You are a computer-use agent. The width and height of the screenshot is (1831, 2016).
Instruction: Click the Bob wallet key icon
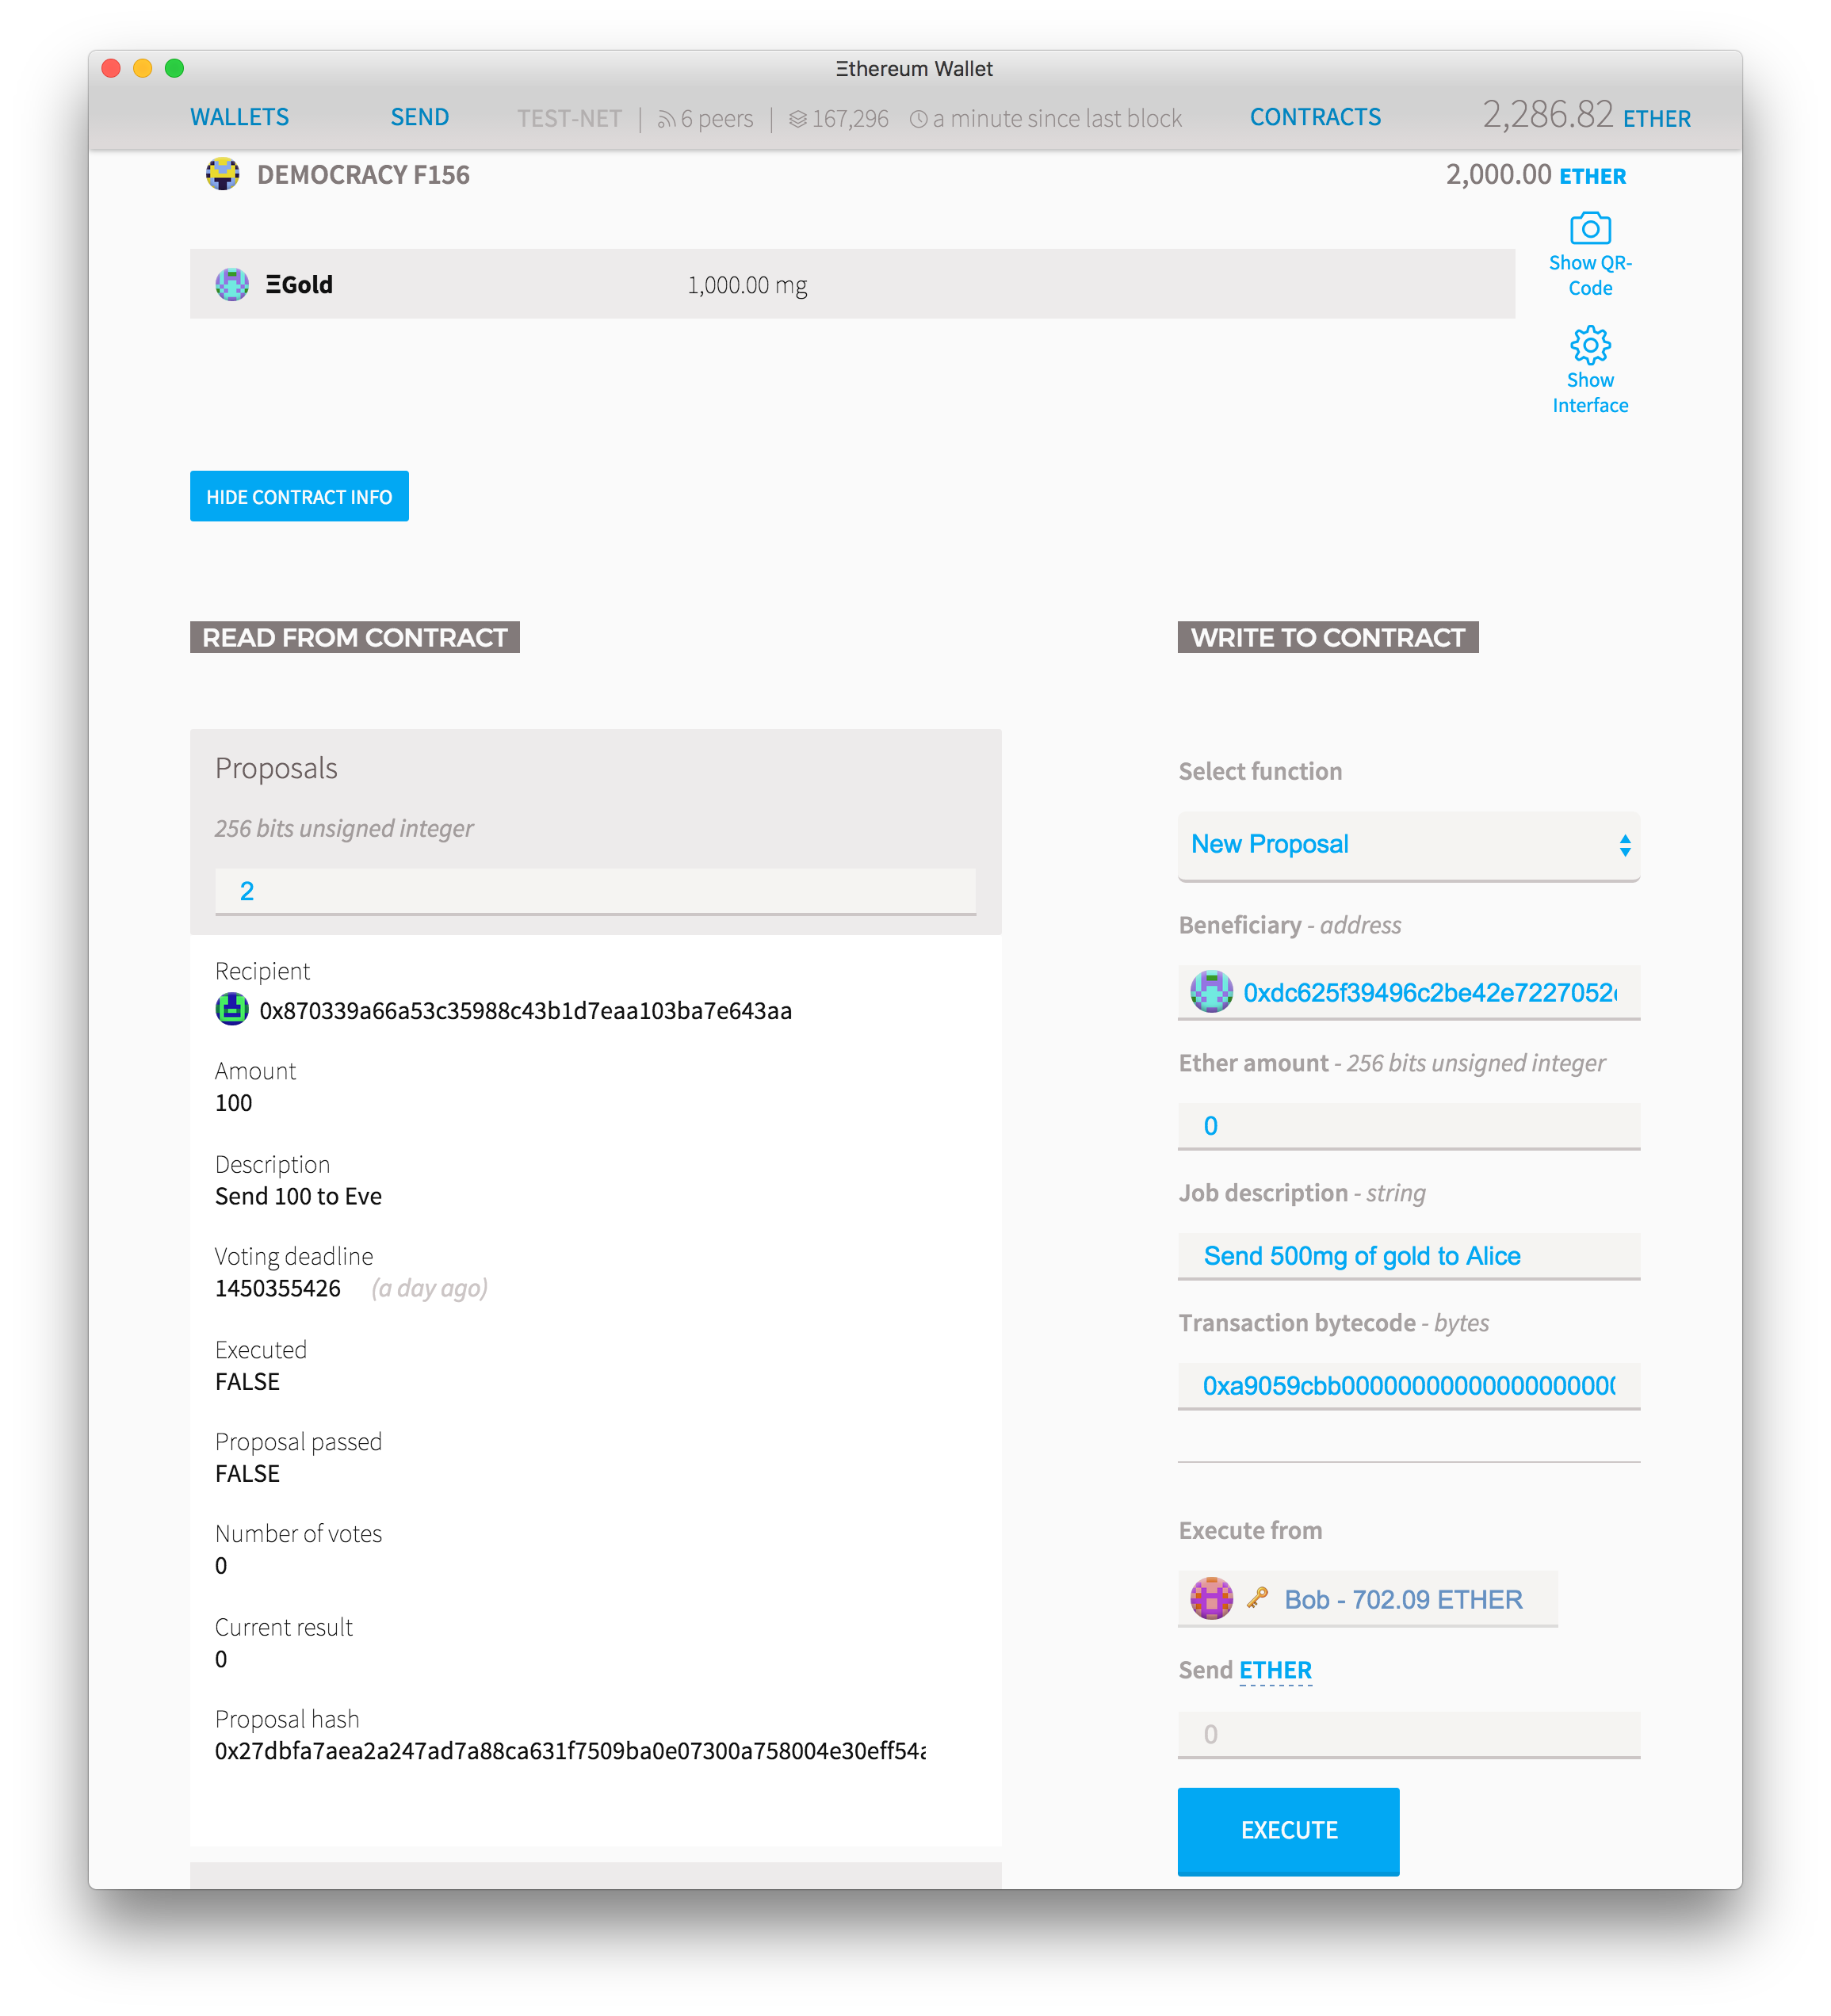pyautogui.click(x=1260, y=1600)
